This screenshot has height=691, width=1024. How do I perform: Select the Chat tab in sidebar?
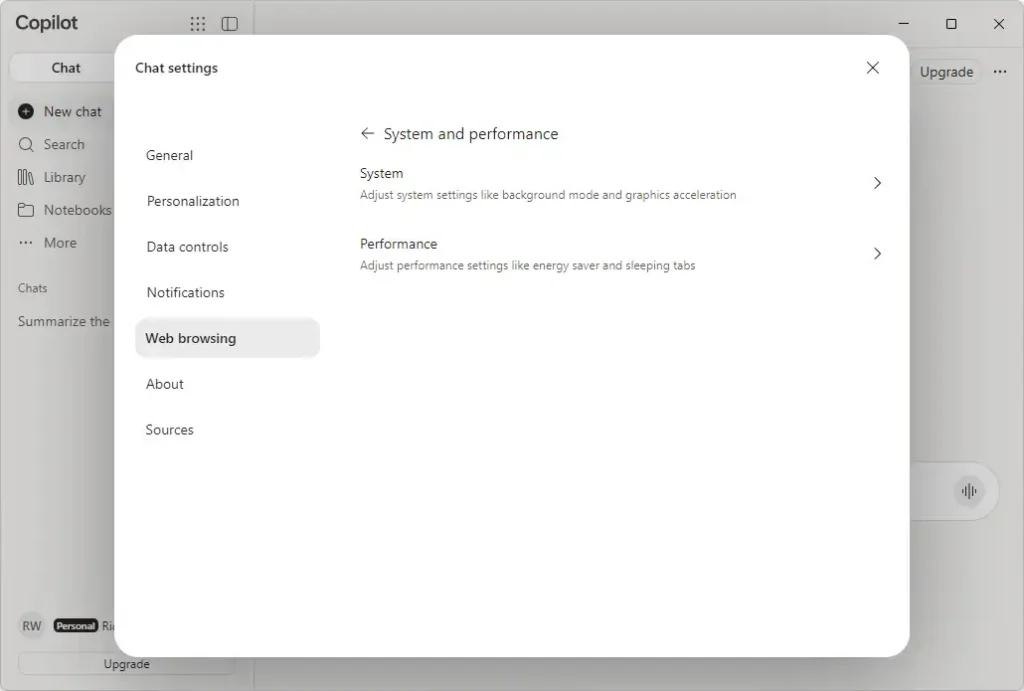coord(65,68)
